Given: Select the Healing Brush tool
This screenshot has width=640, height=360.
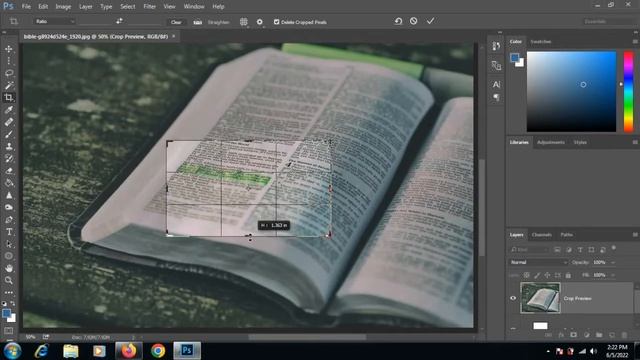Looking at the screenshot, I should pyautogui.click(x=9, y=122).
